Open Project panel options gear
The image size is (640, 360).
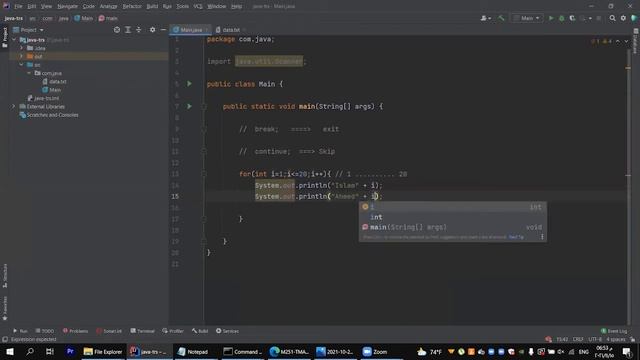coord(152,30)
